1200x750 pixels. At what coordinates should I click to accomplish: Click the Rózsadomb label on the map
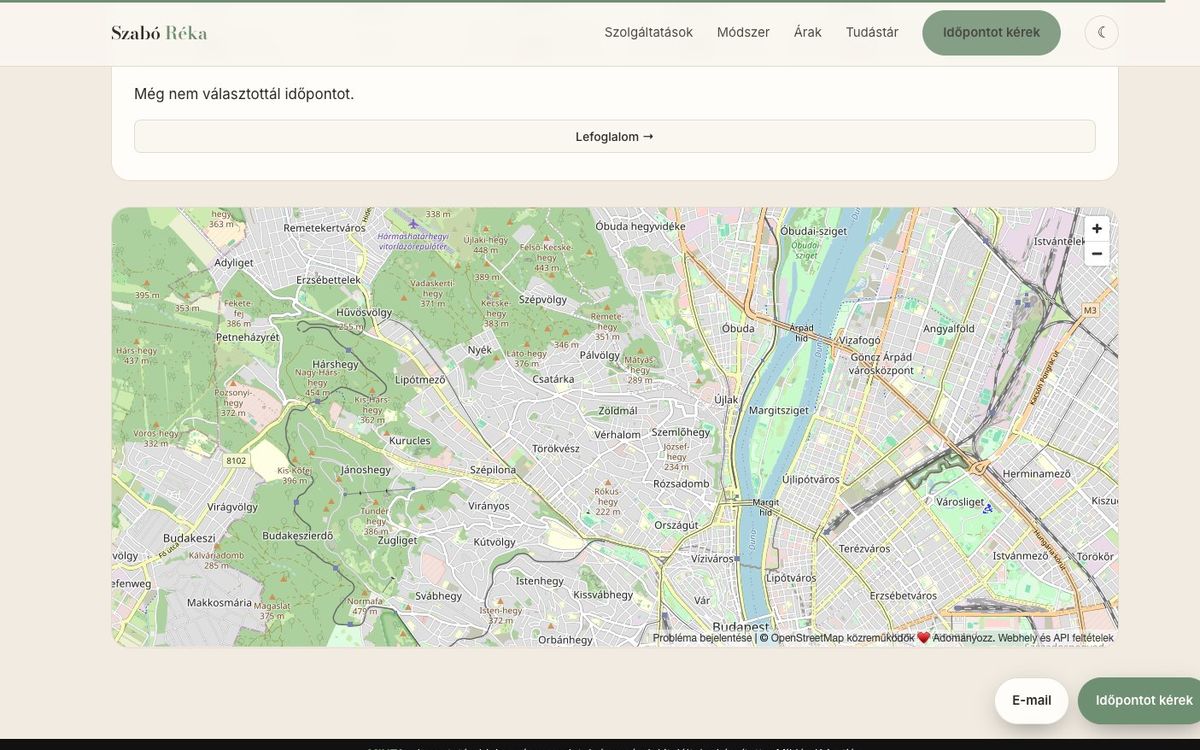click(x=681, y=484)
